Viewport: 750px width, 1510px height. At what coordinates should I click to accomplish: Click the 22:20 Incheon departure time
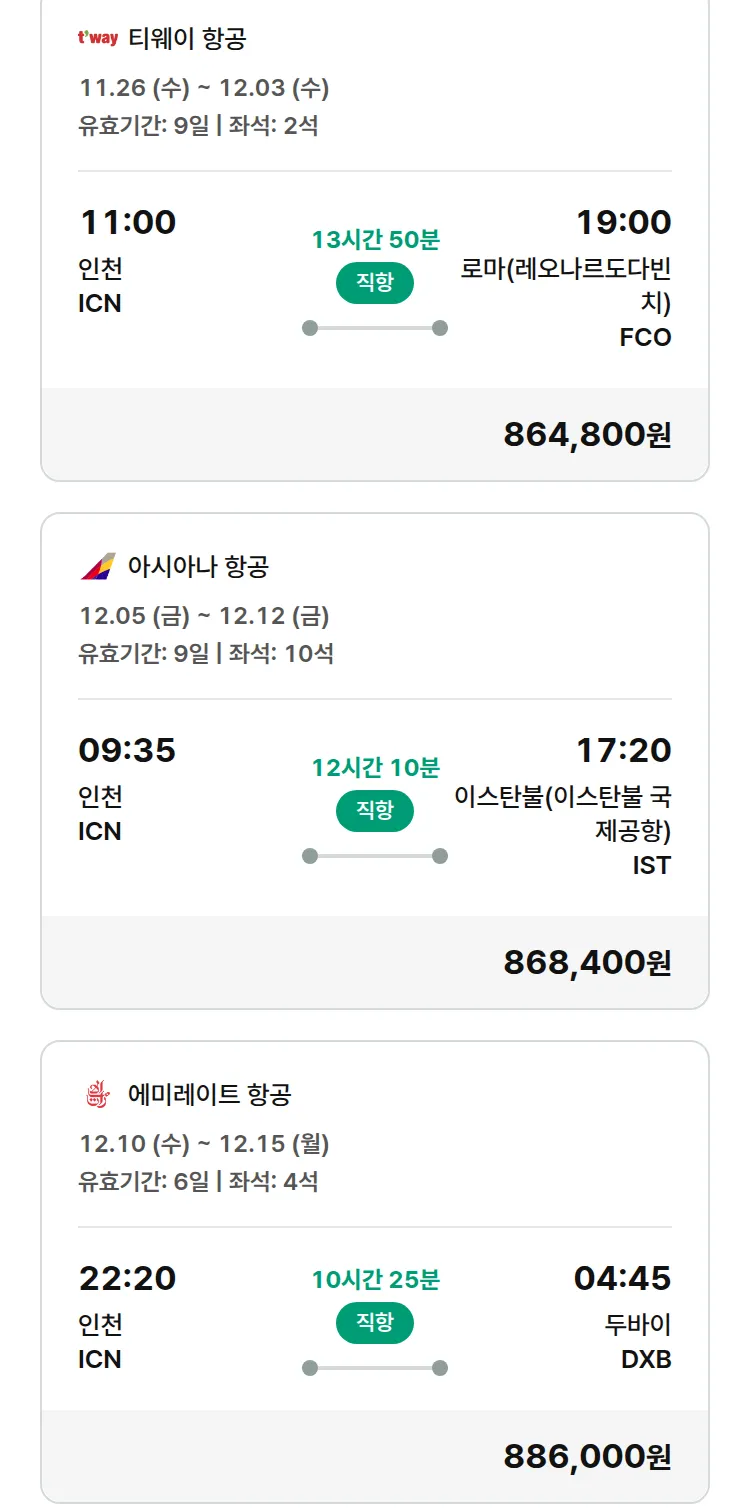point(127,1278)
